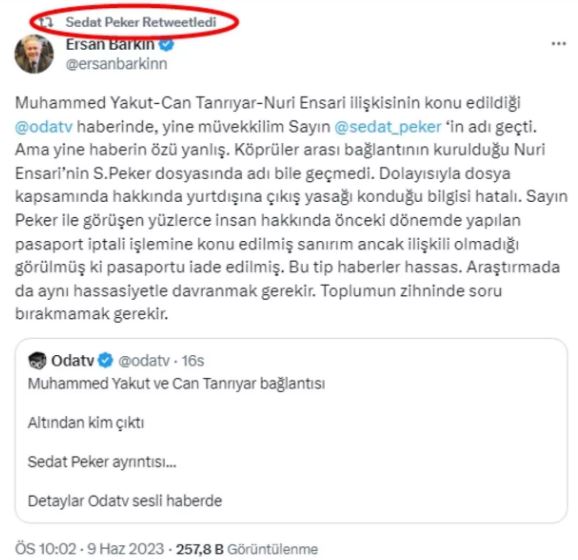Click Ersan Barkın's profile picture
The width and height of the screenshot is (578, 560).
tap(34, 54)
